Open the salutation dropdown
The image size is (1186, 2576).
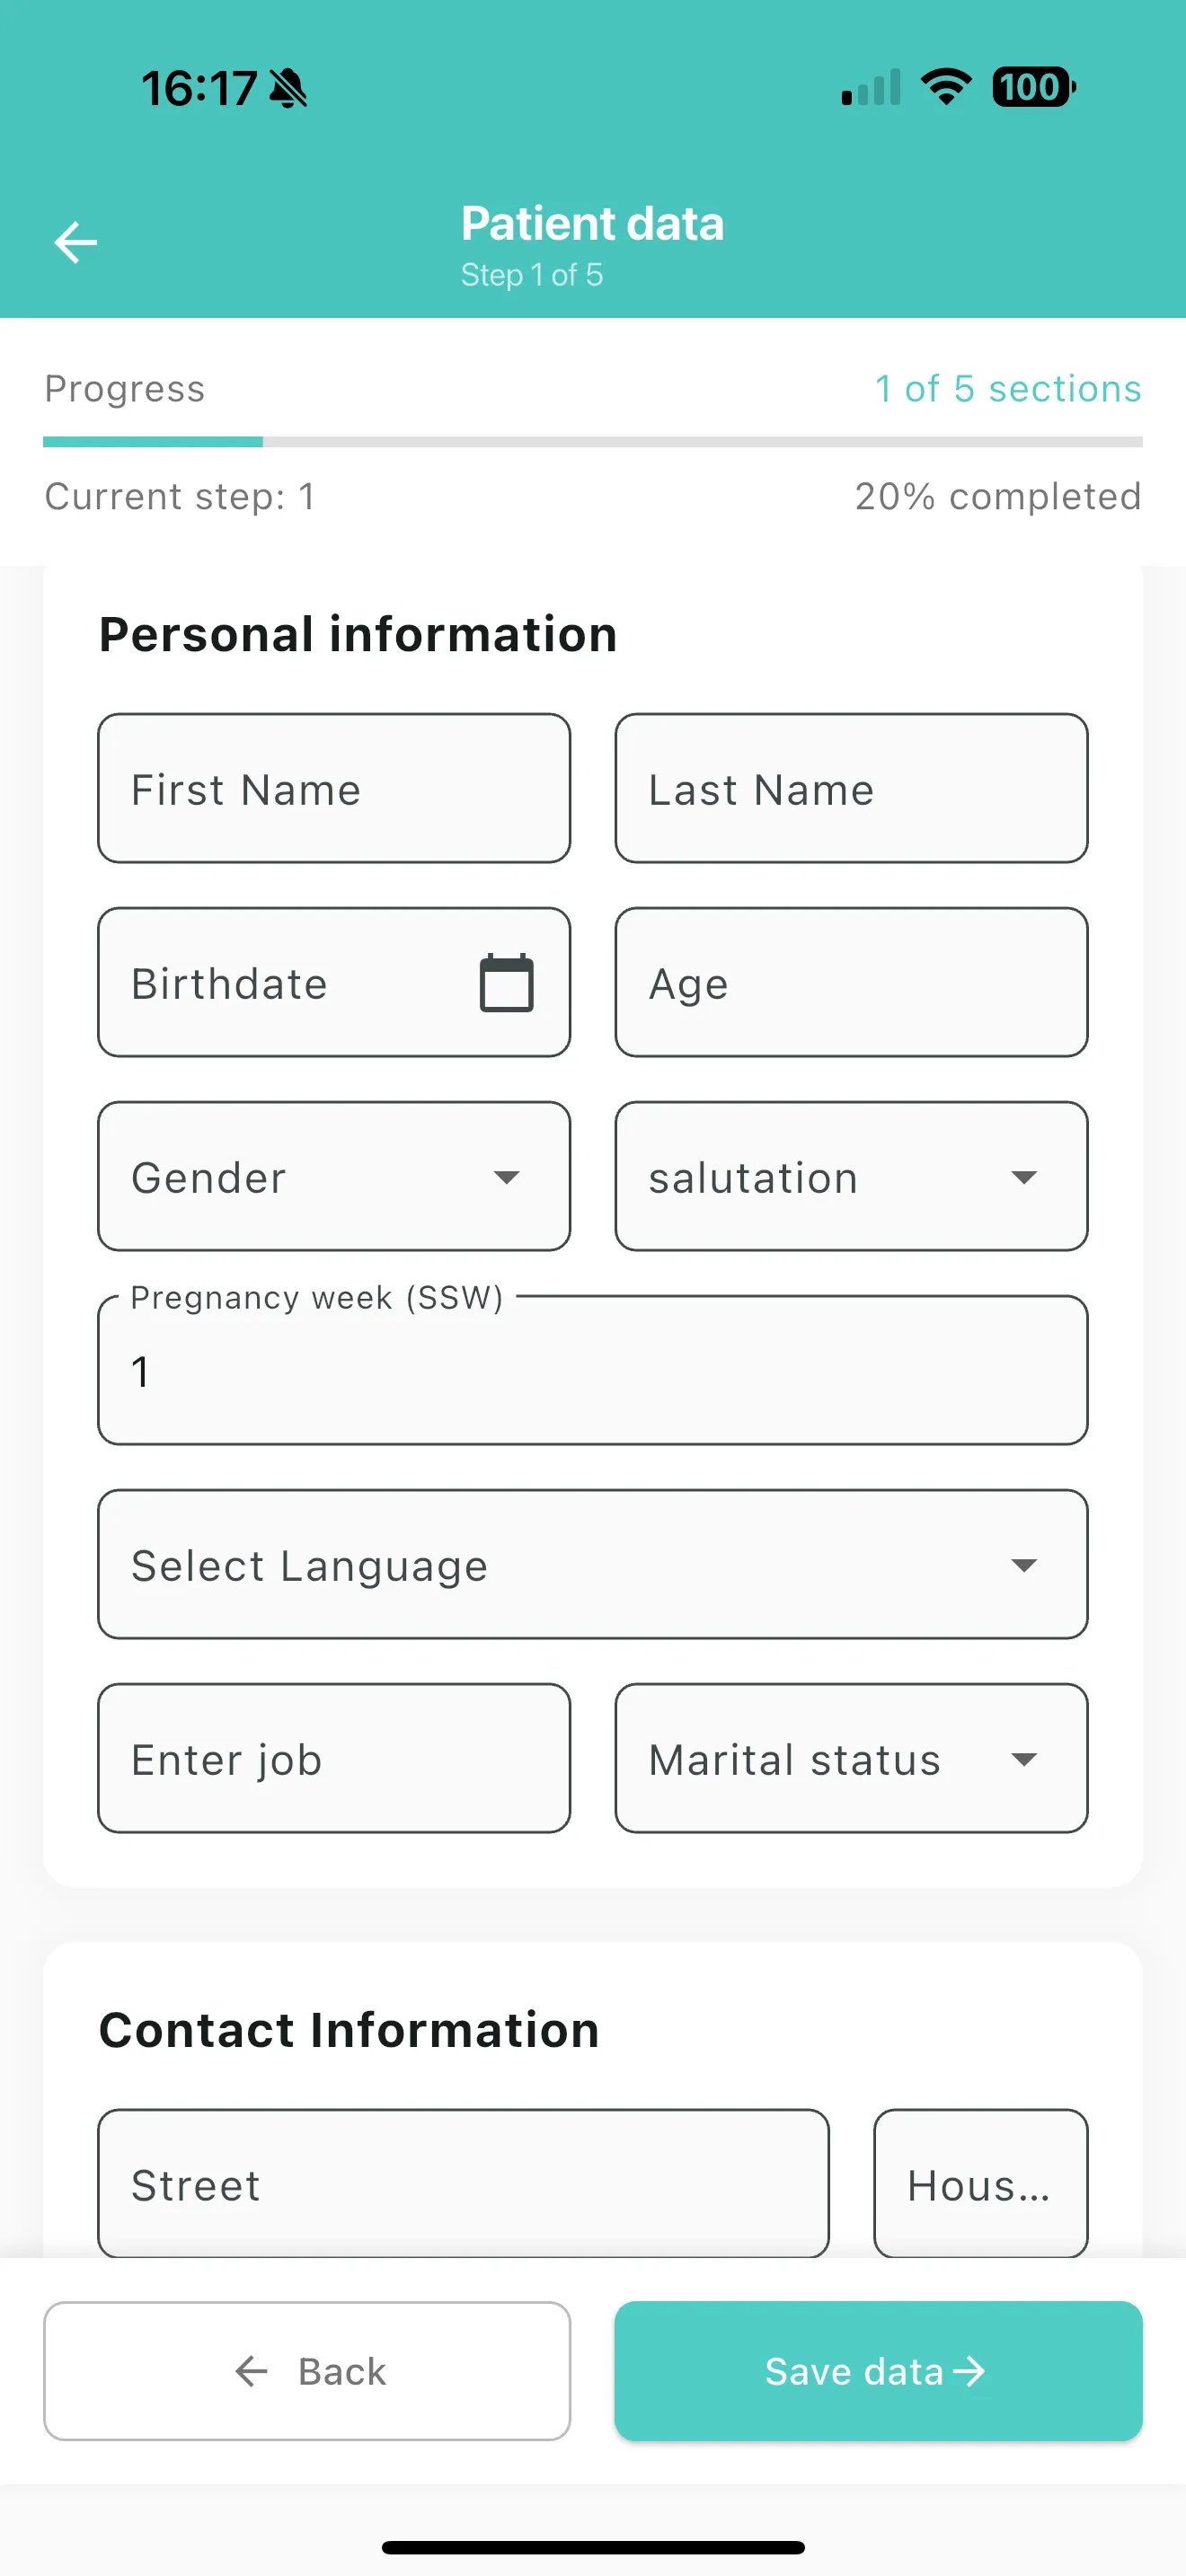pos(851,1176)
